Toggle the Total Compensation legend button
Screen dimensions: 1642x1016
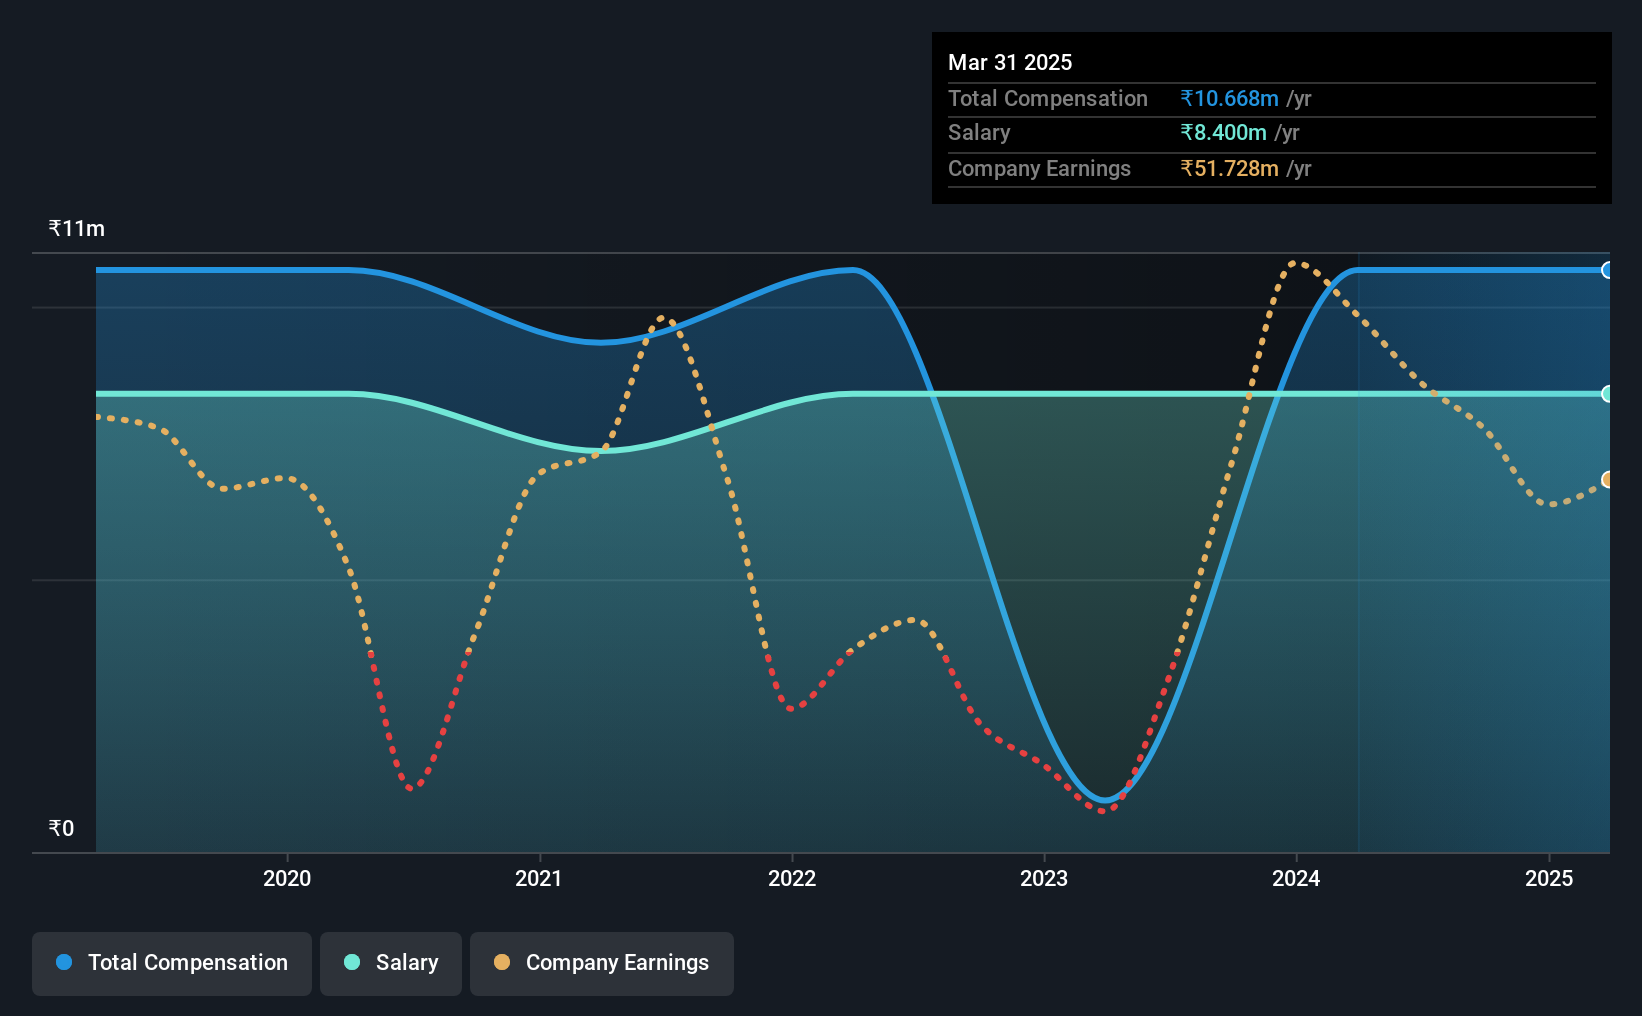[x=172, y=963]
